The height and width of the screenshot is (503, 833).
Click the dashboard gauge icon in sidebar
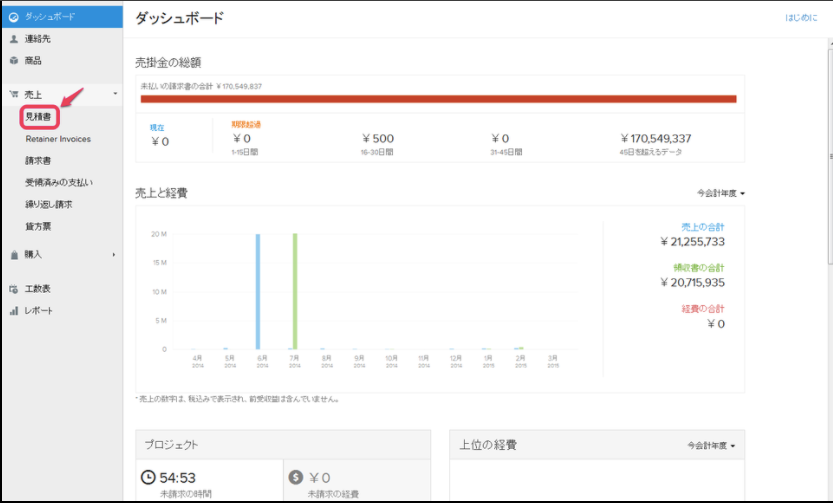14,17
